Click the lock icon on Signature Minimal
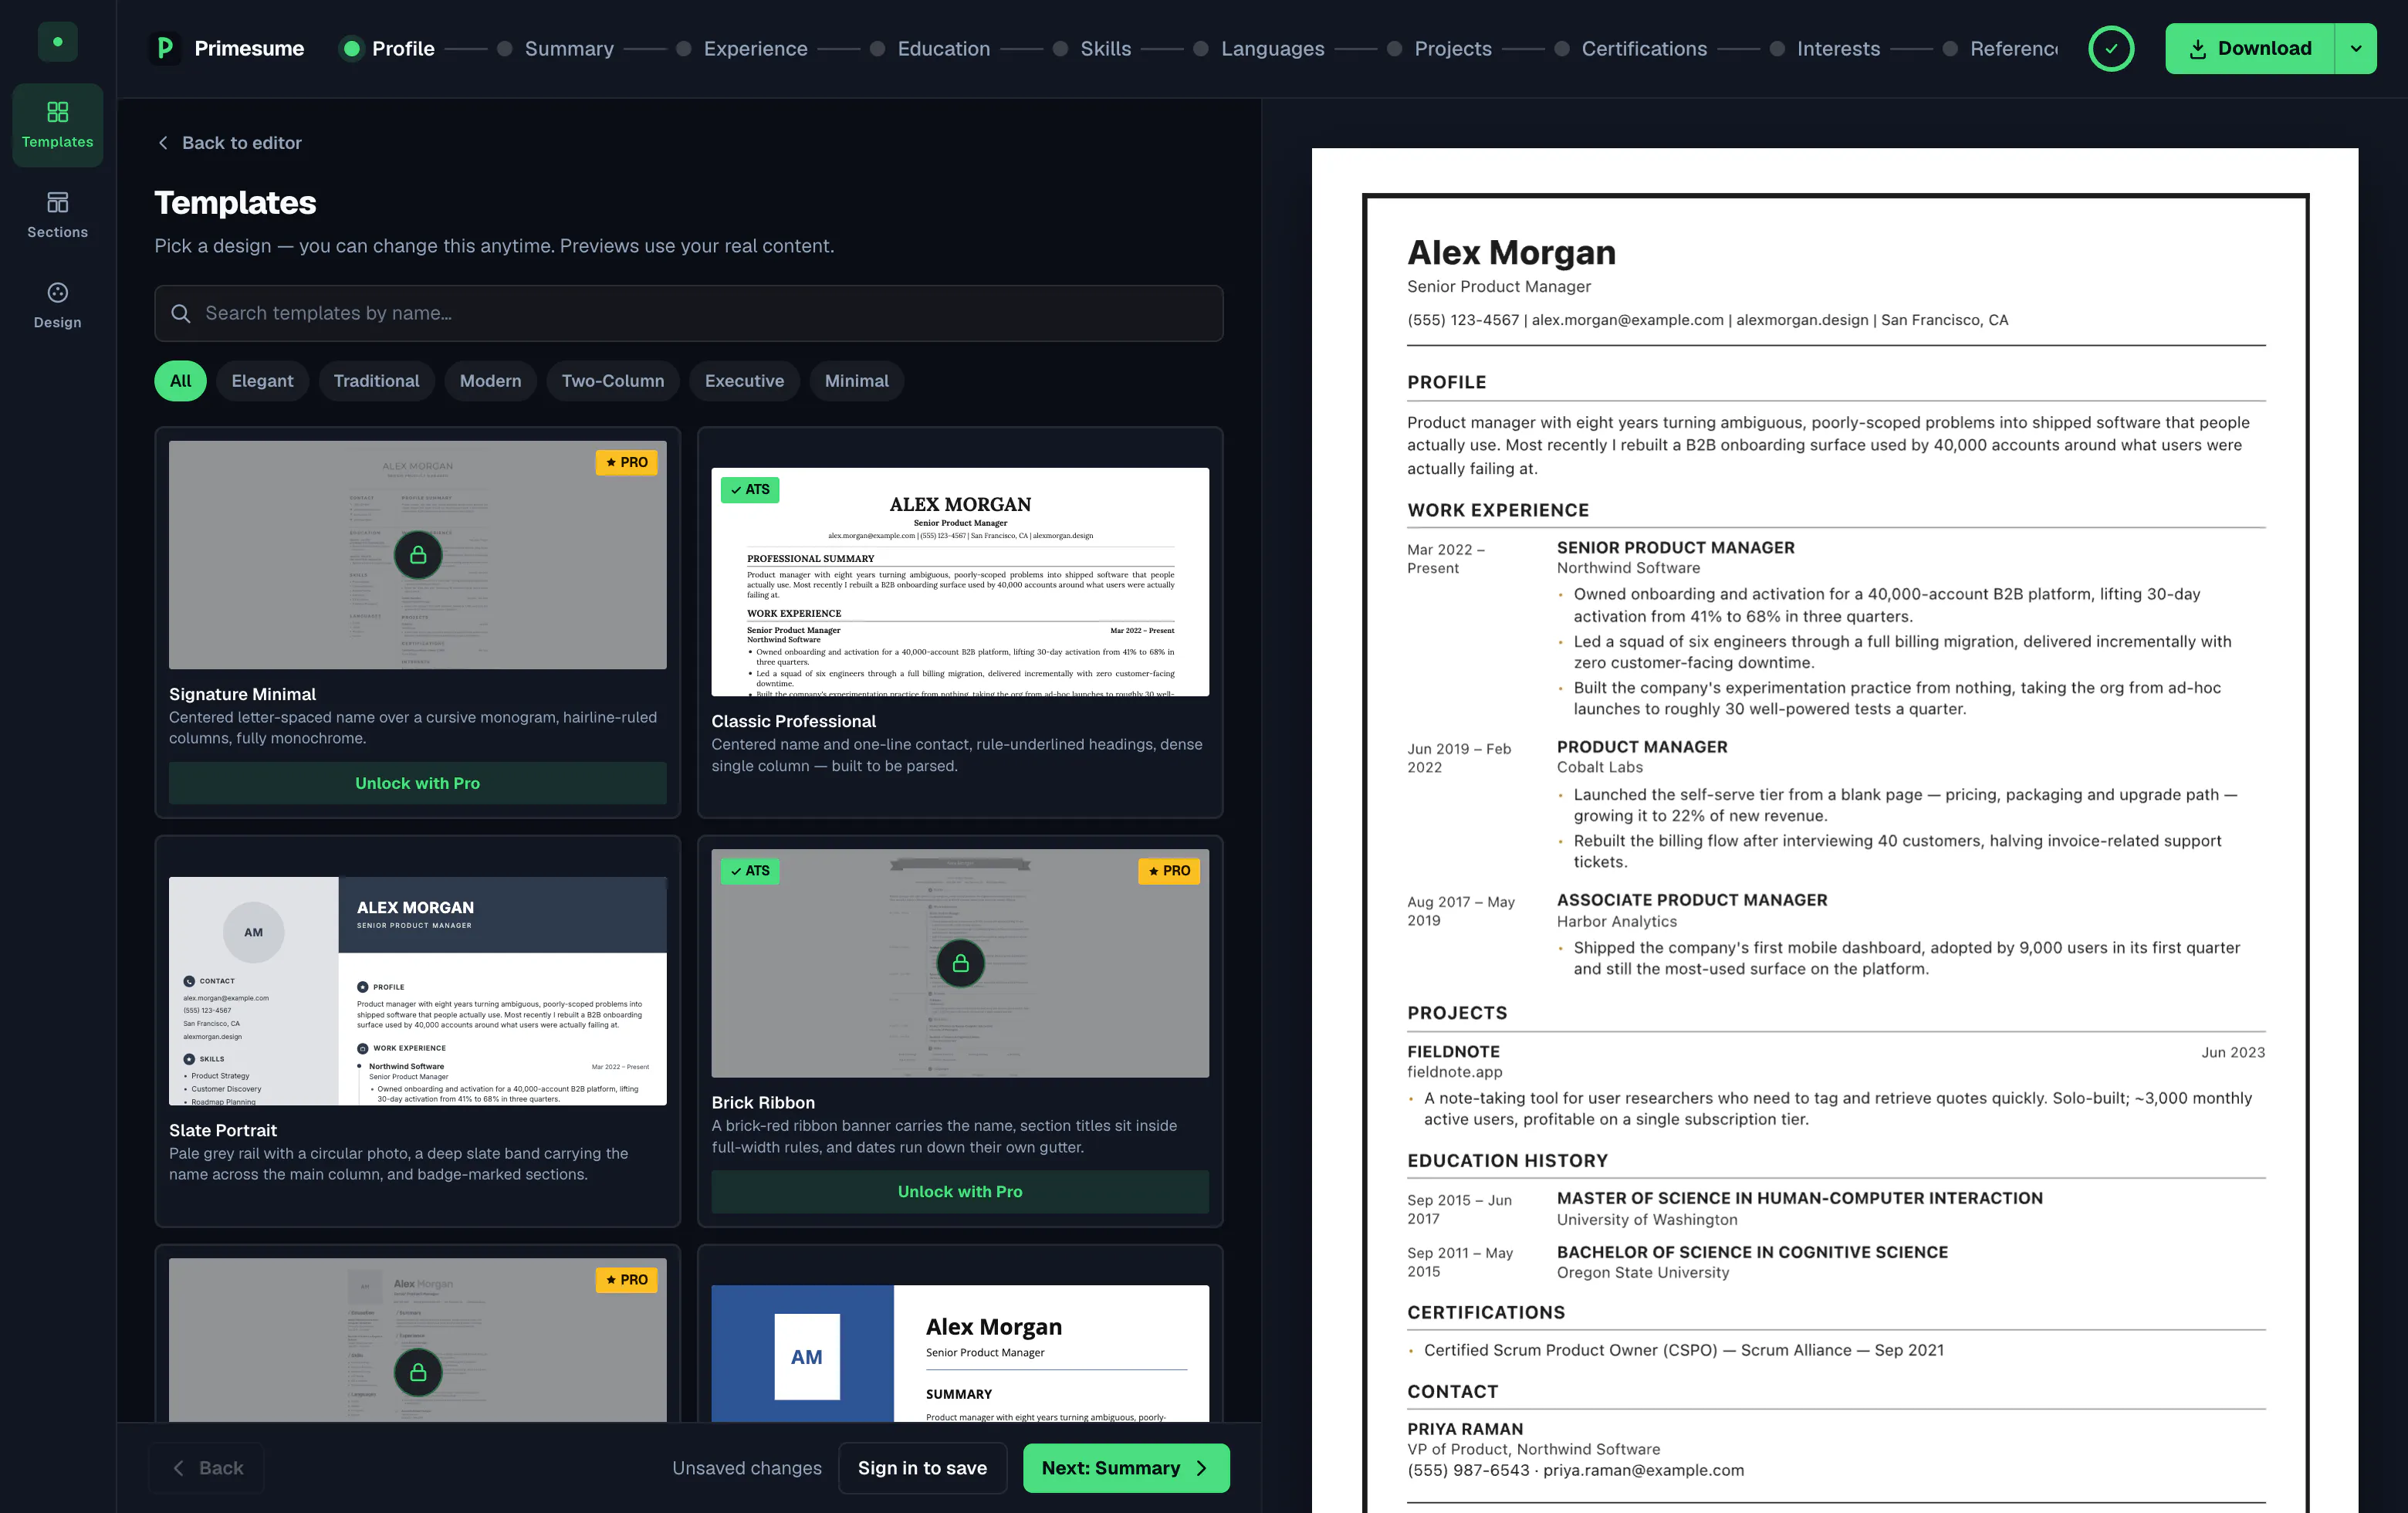Screen dimensions: 2408x1513 pyautogui.click(x=418, y=555)
